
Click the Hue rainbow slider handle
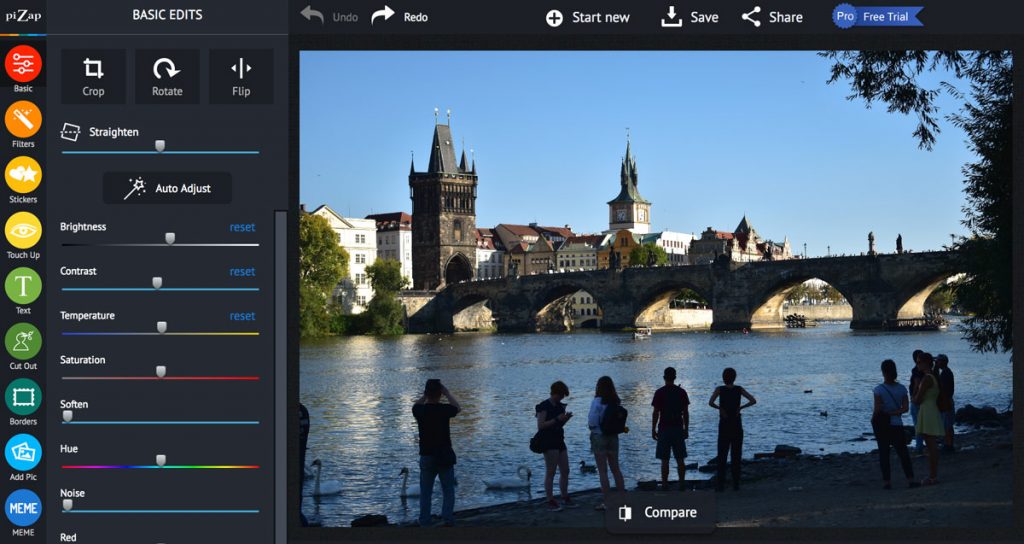pyautogui.click(x=160, y=461)
